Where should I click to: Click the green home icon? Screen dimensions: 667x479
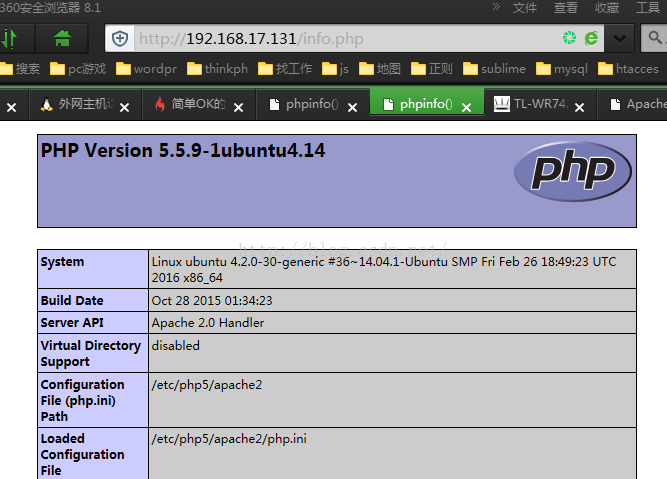[x=62, y=38]
